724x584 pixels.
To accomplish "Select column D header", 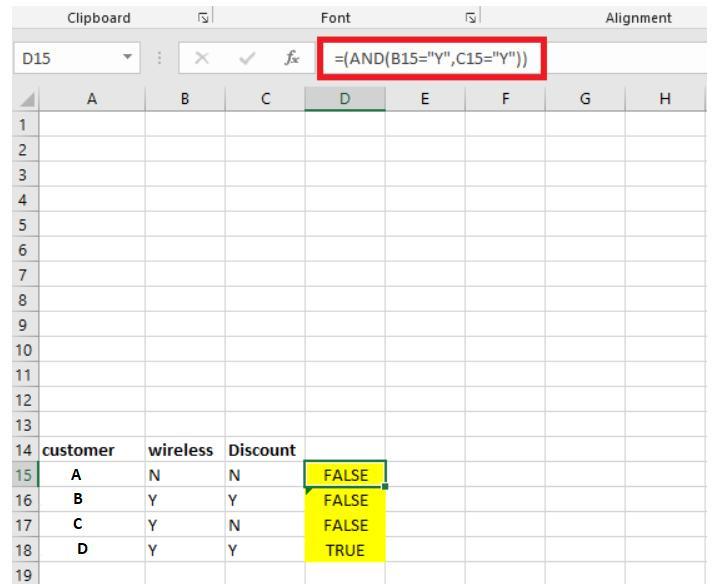I will [345, 99].
